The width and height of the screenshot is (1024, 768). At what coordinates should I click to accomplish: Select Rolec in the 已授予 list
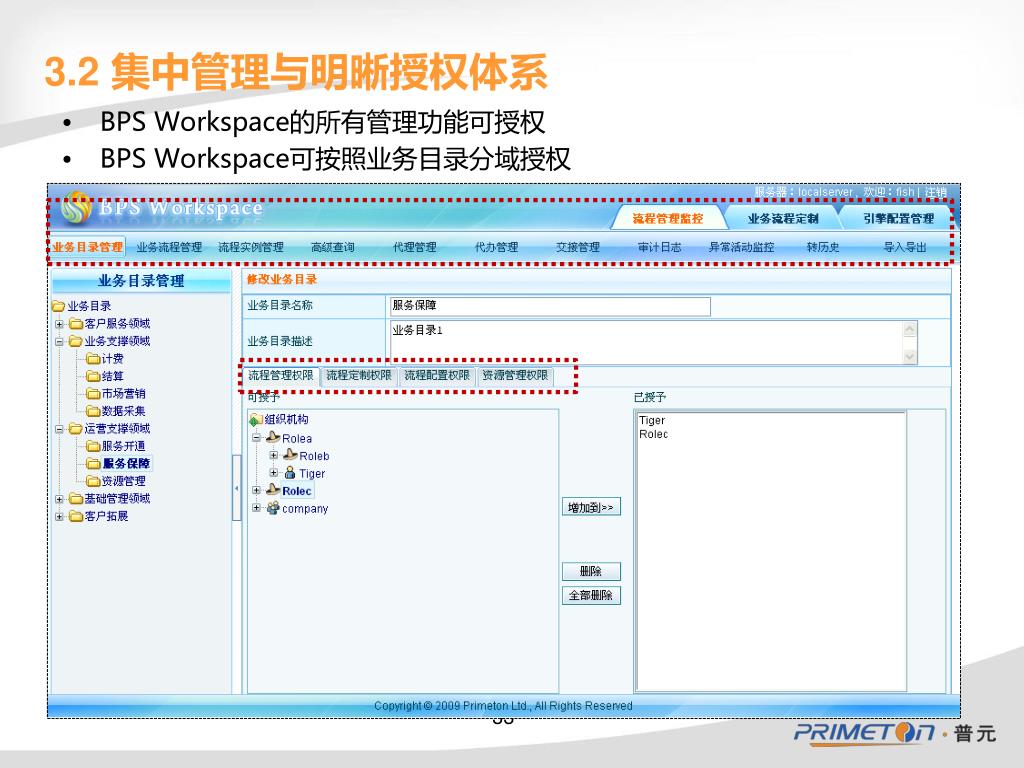pos(653,434)
